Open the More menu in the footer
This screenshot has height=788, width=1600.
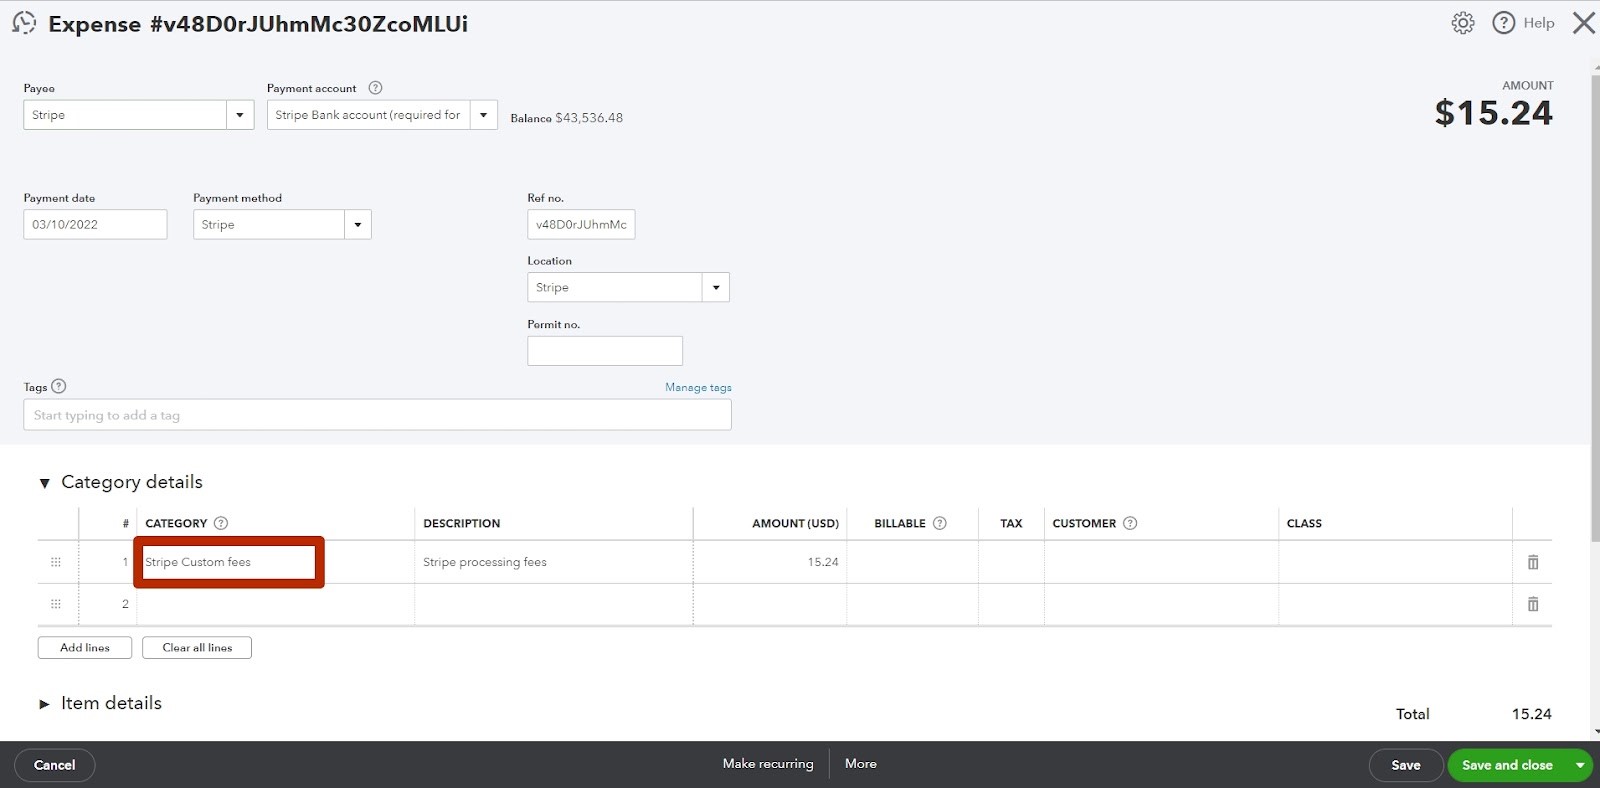pyautogui.click(x=861, y=764)
